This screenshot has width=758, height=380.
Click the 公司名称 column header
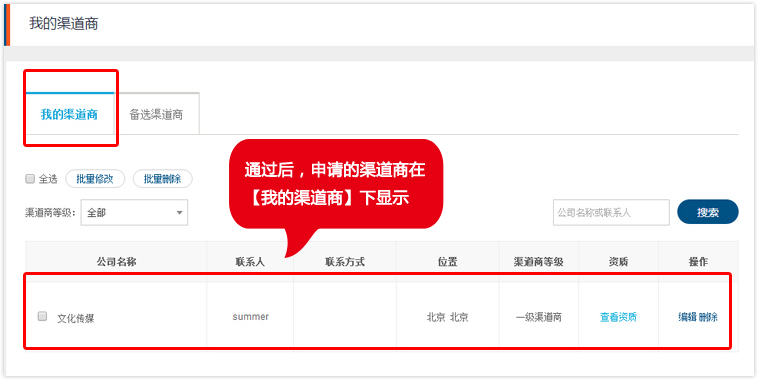(116, 262)
